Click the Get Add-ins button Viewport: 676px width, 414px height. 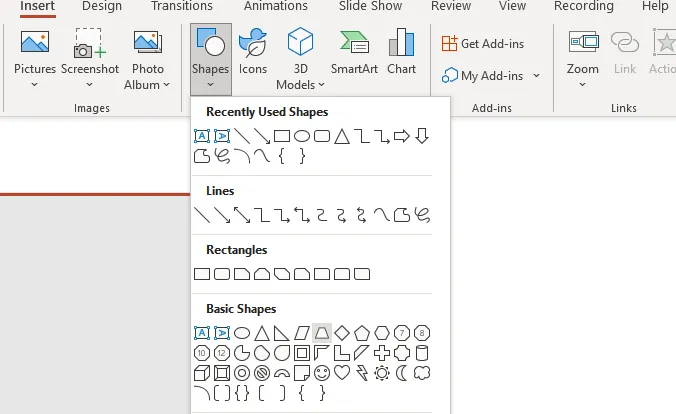(x=483, y=43)
